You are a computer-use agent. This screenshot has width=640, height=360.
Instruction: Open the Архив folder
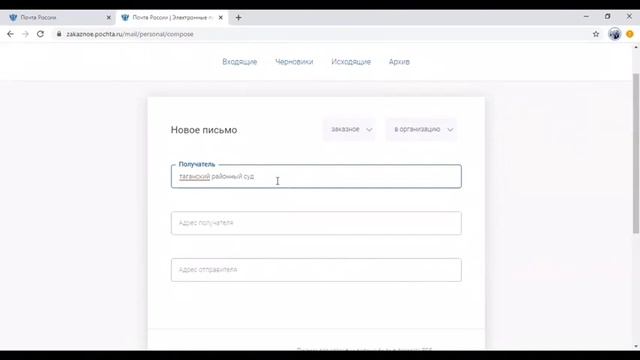click(399, 62)
